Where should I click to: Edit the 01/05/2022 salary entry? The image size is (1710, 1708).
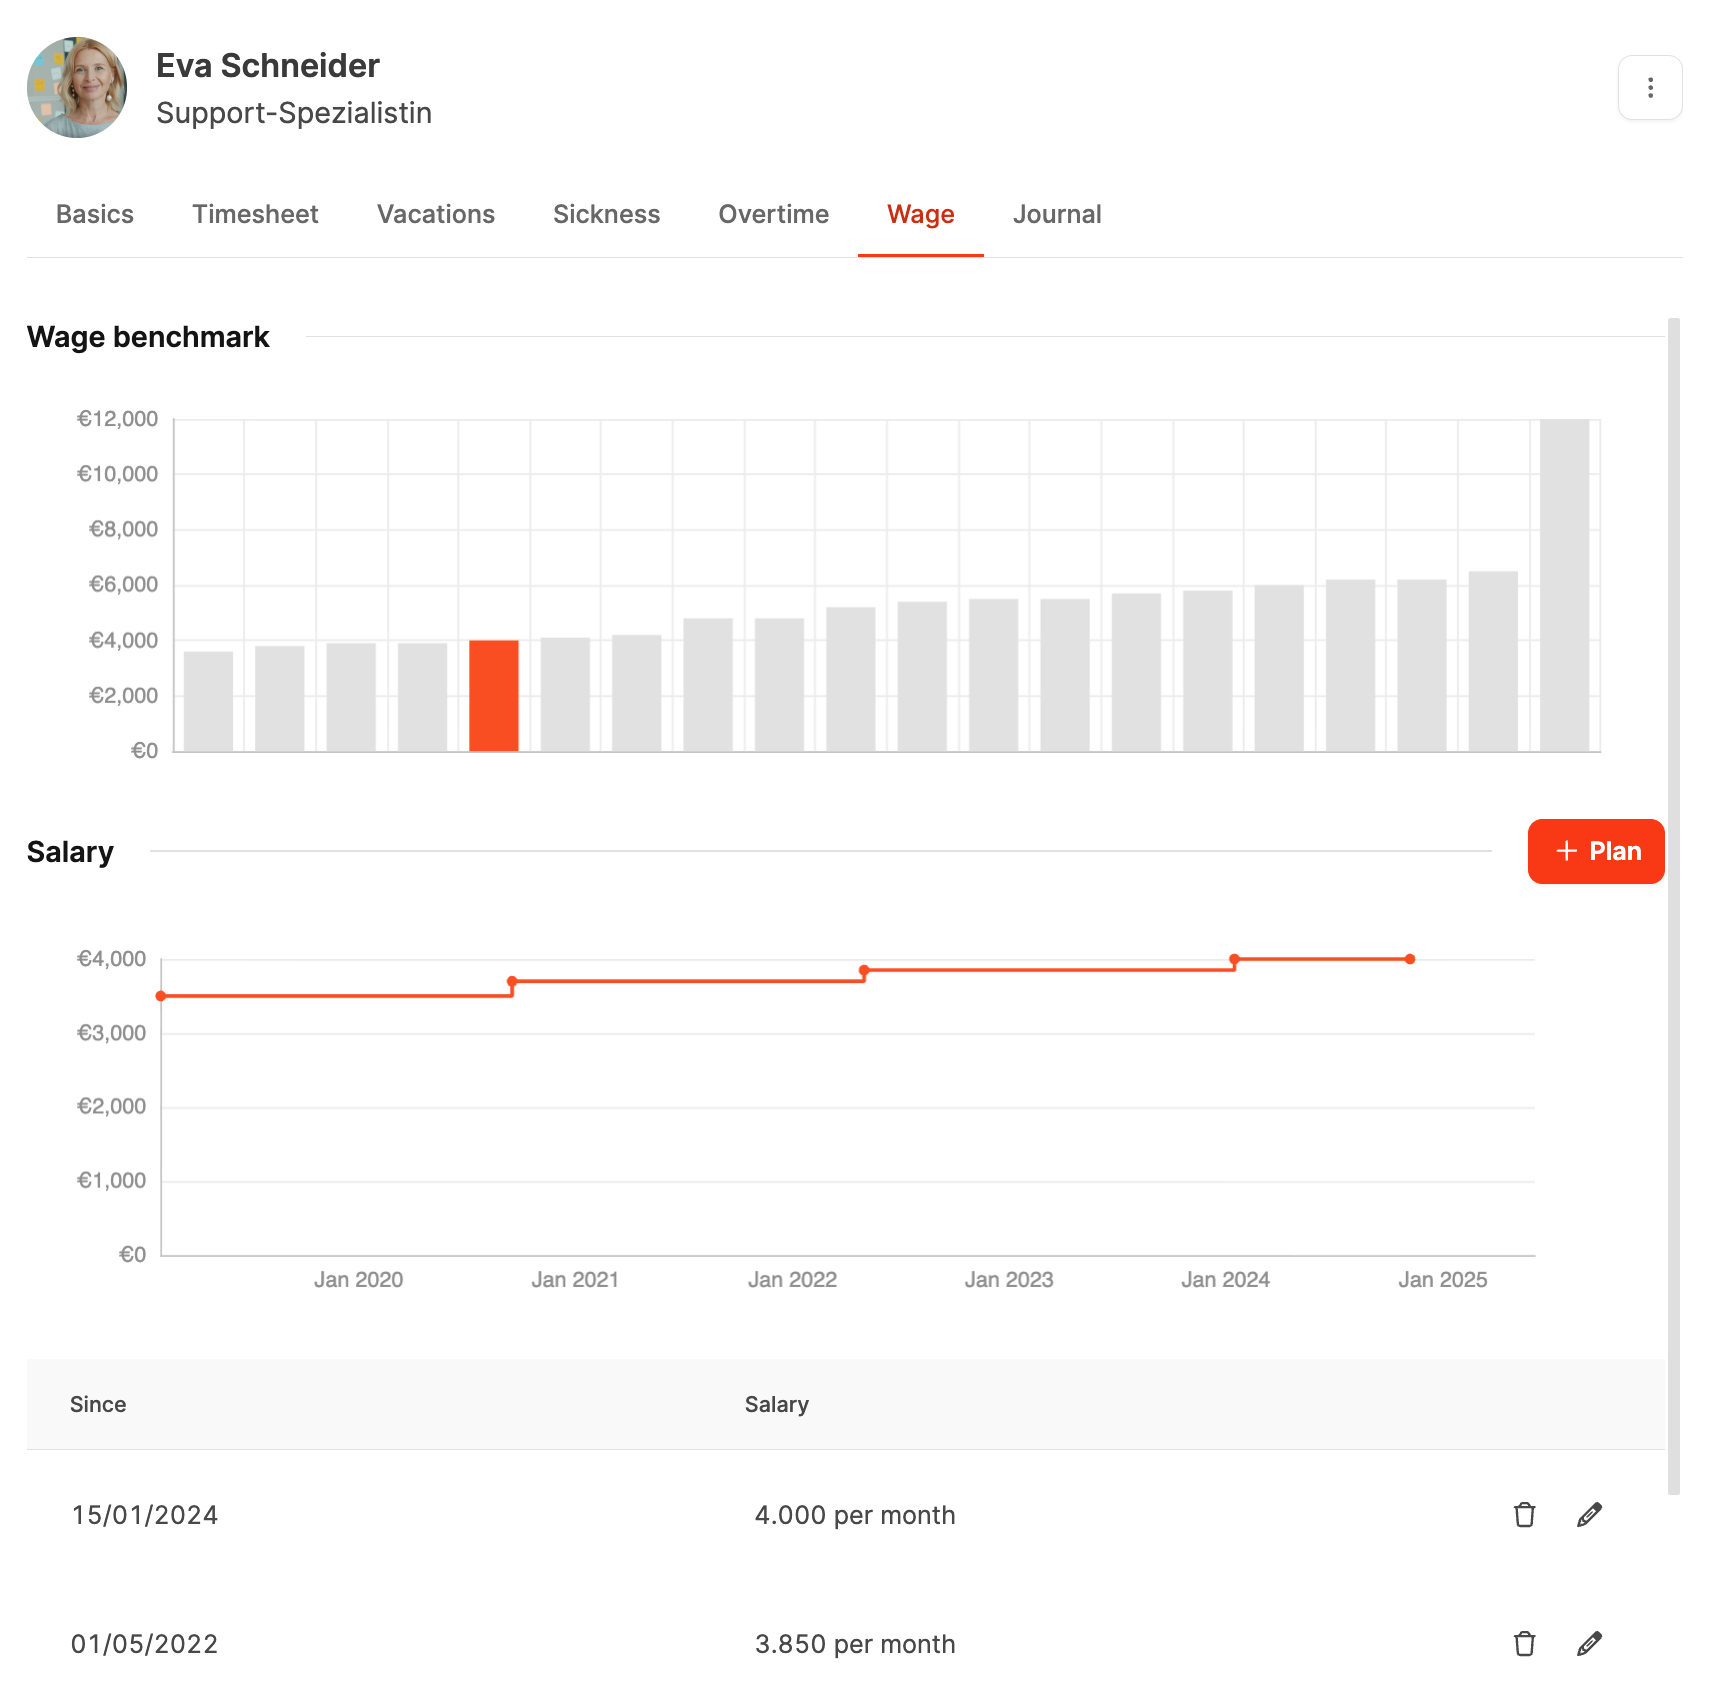coord(1589,1644)
